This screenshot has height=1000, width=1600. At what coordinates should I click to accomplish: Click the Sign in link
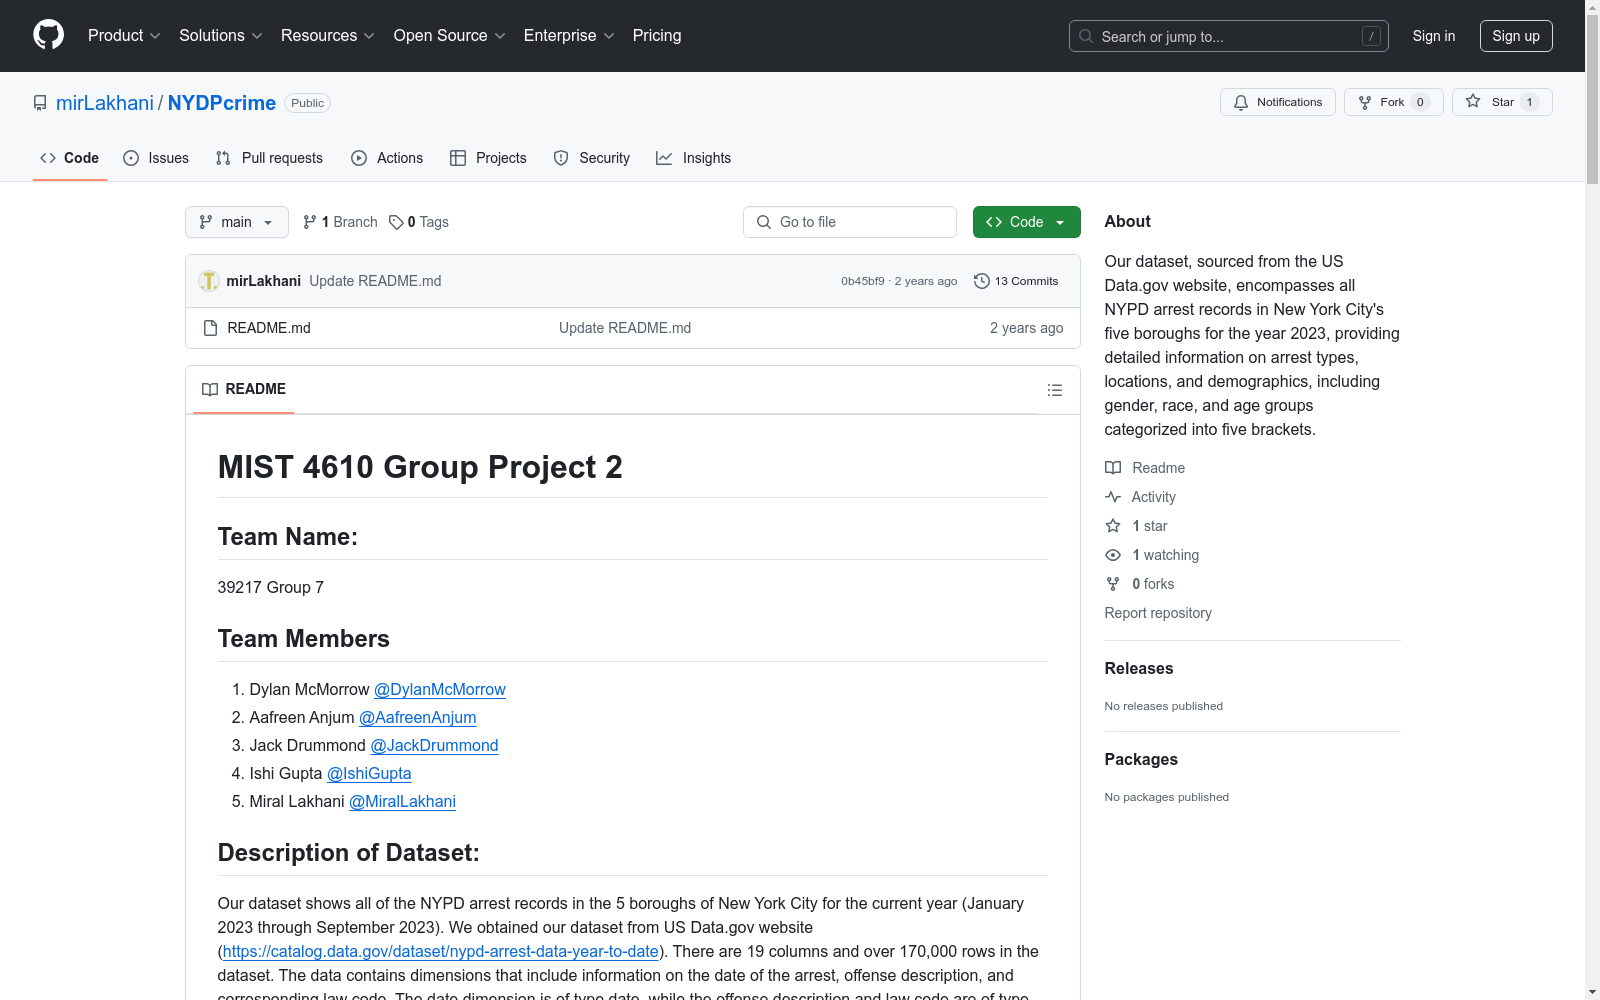pyautogui.click(x=1434, y=36)
